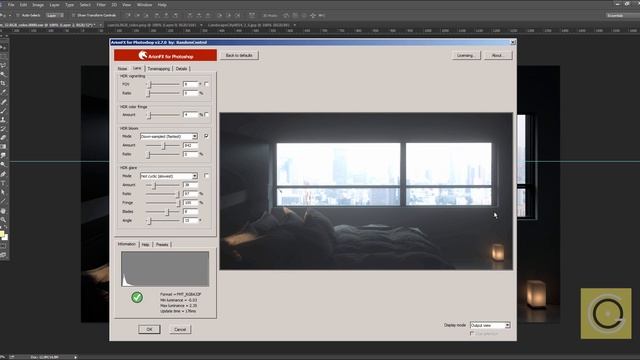Viewport: 640px width, 360px height.
Task: Click the HDR glare Blades slider
Action: (163, 211)
